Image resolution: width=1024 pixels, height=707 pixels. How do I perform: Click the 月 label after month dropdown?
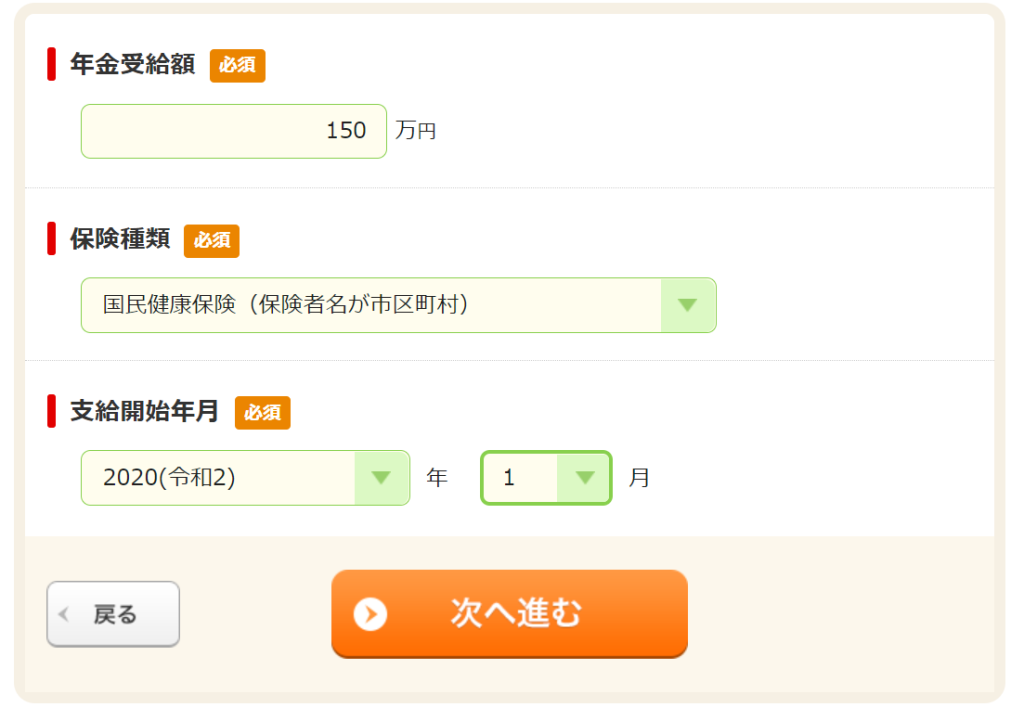[x=639, y=478]
